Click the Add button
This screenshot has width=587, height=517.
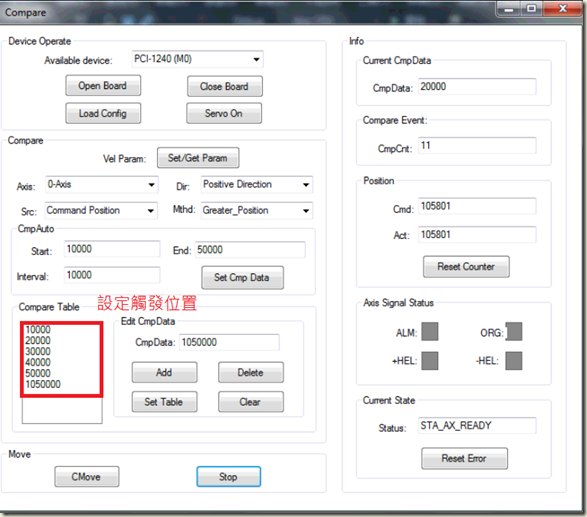[x=164, y=372]
